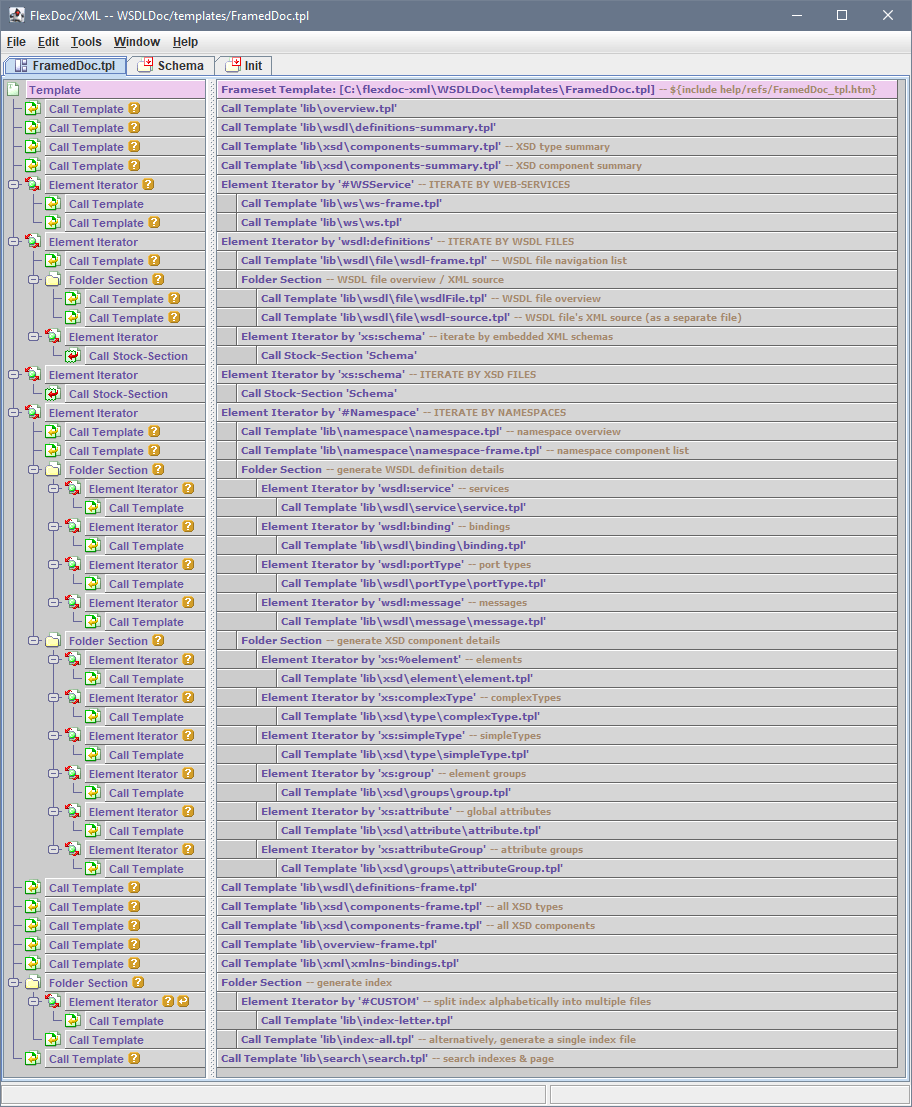Click the Element Iterator icon for the 'wsdl:service' row
Screen dimensions: 912x1107
73,489
